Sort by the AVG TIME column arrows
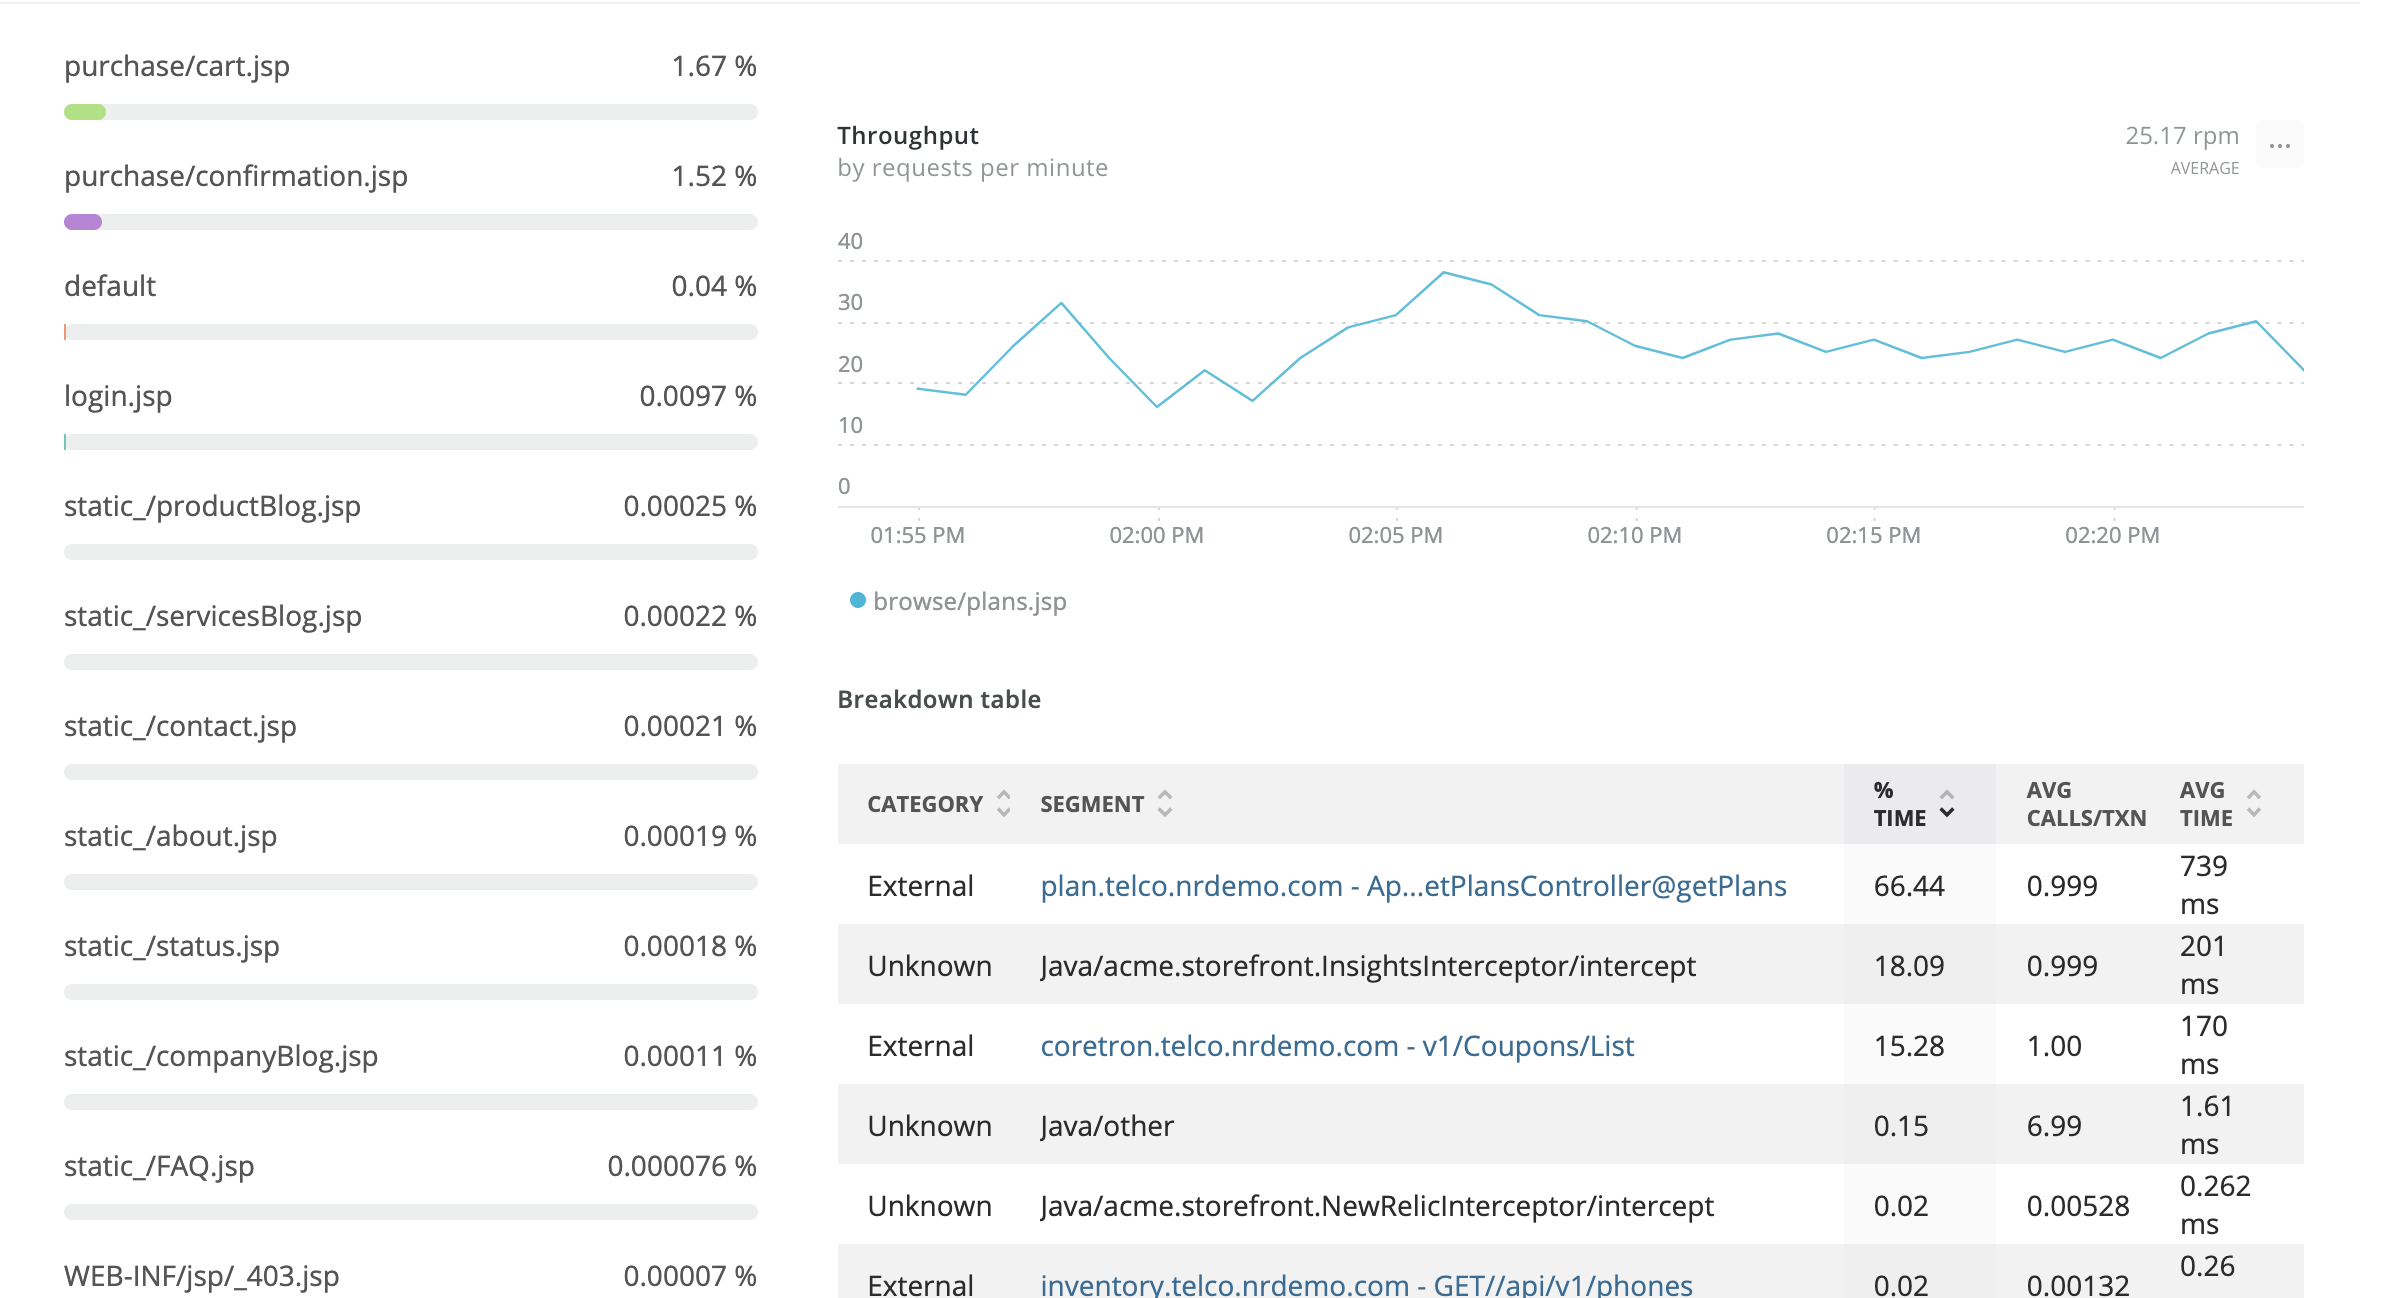This screenshot has width=2386, height=1298. pos(2253,804)
